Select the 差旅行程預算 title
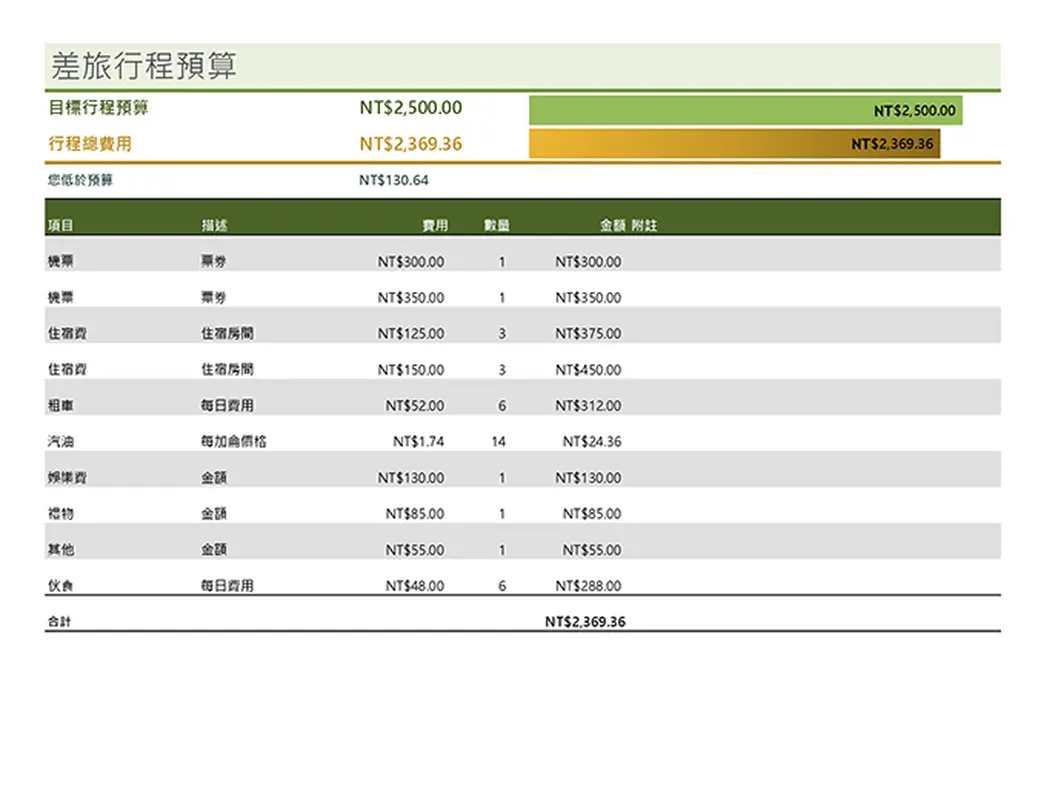The width and height of the screenshot is (1038, 800). pos(144,66)
